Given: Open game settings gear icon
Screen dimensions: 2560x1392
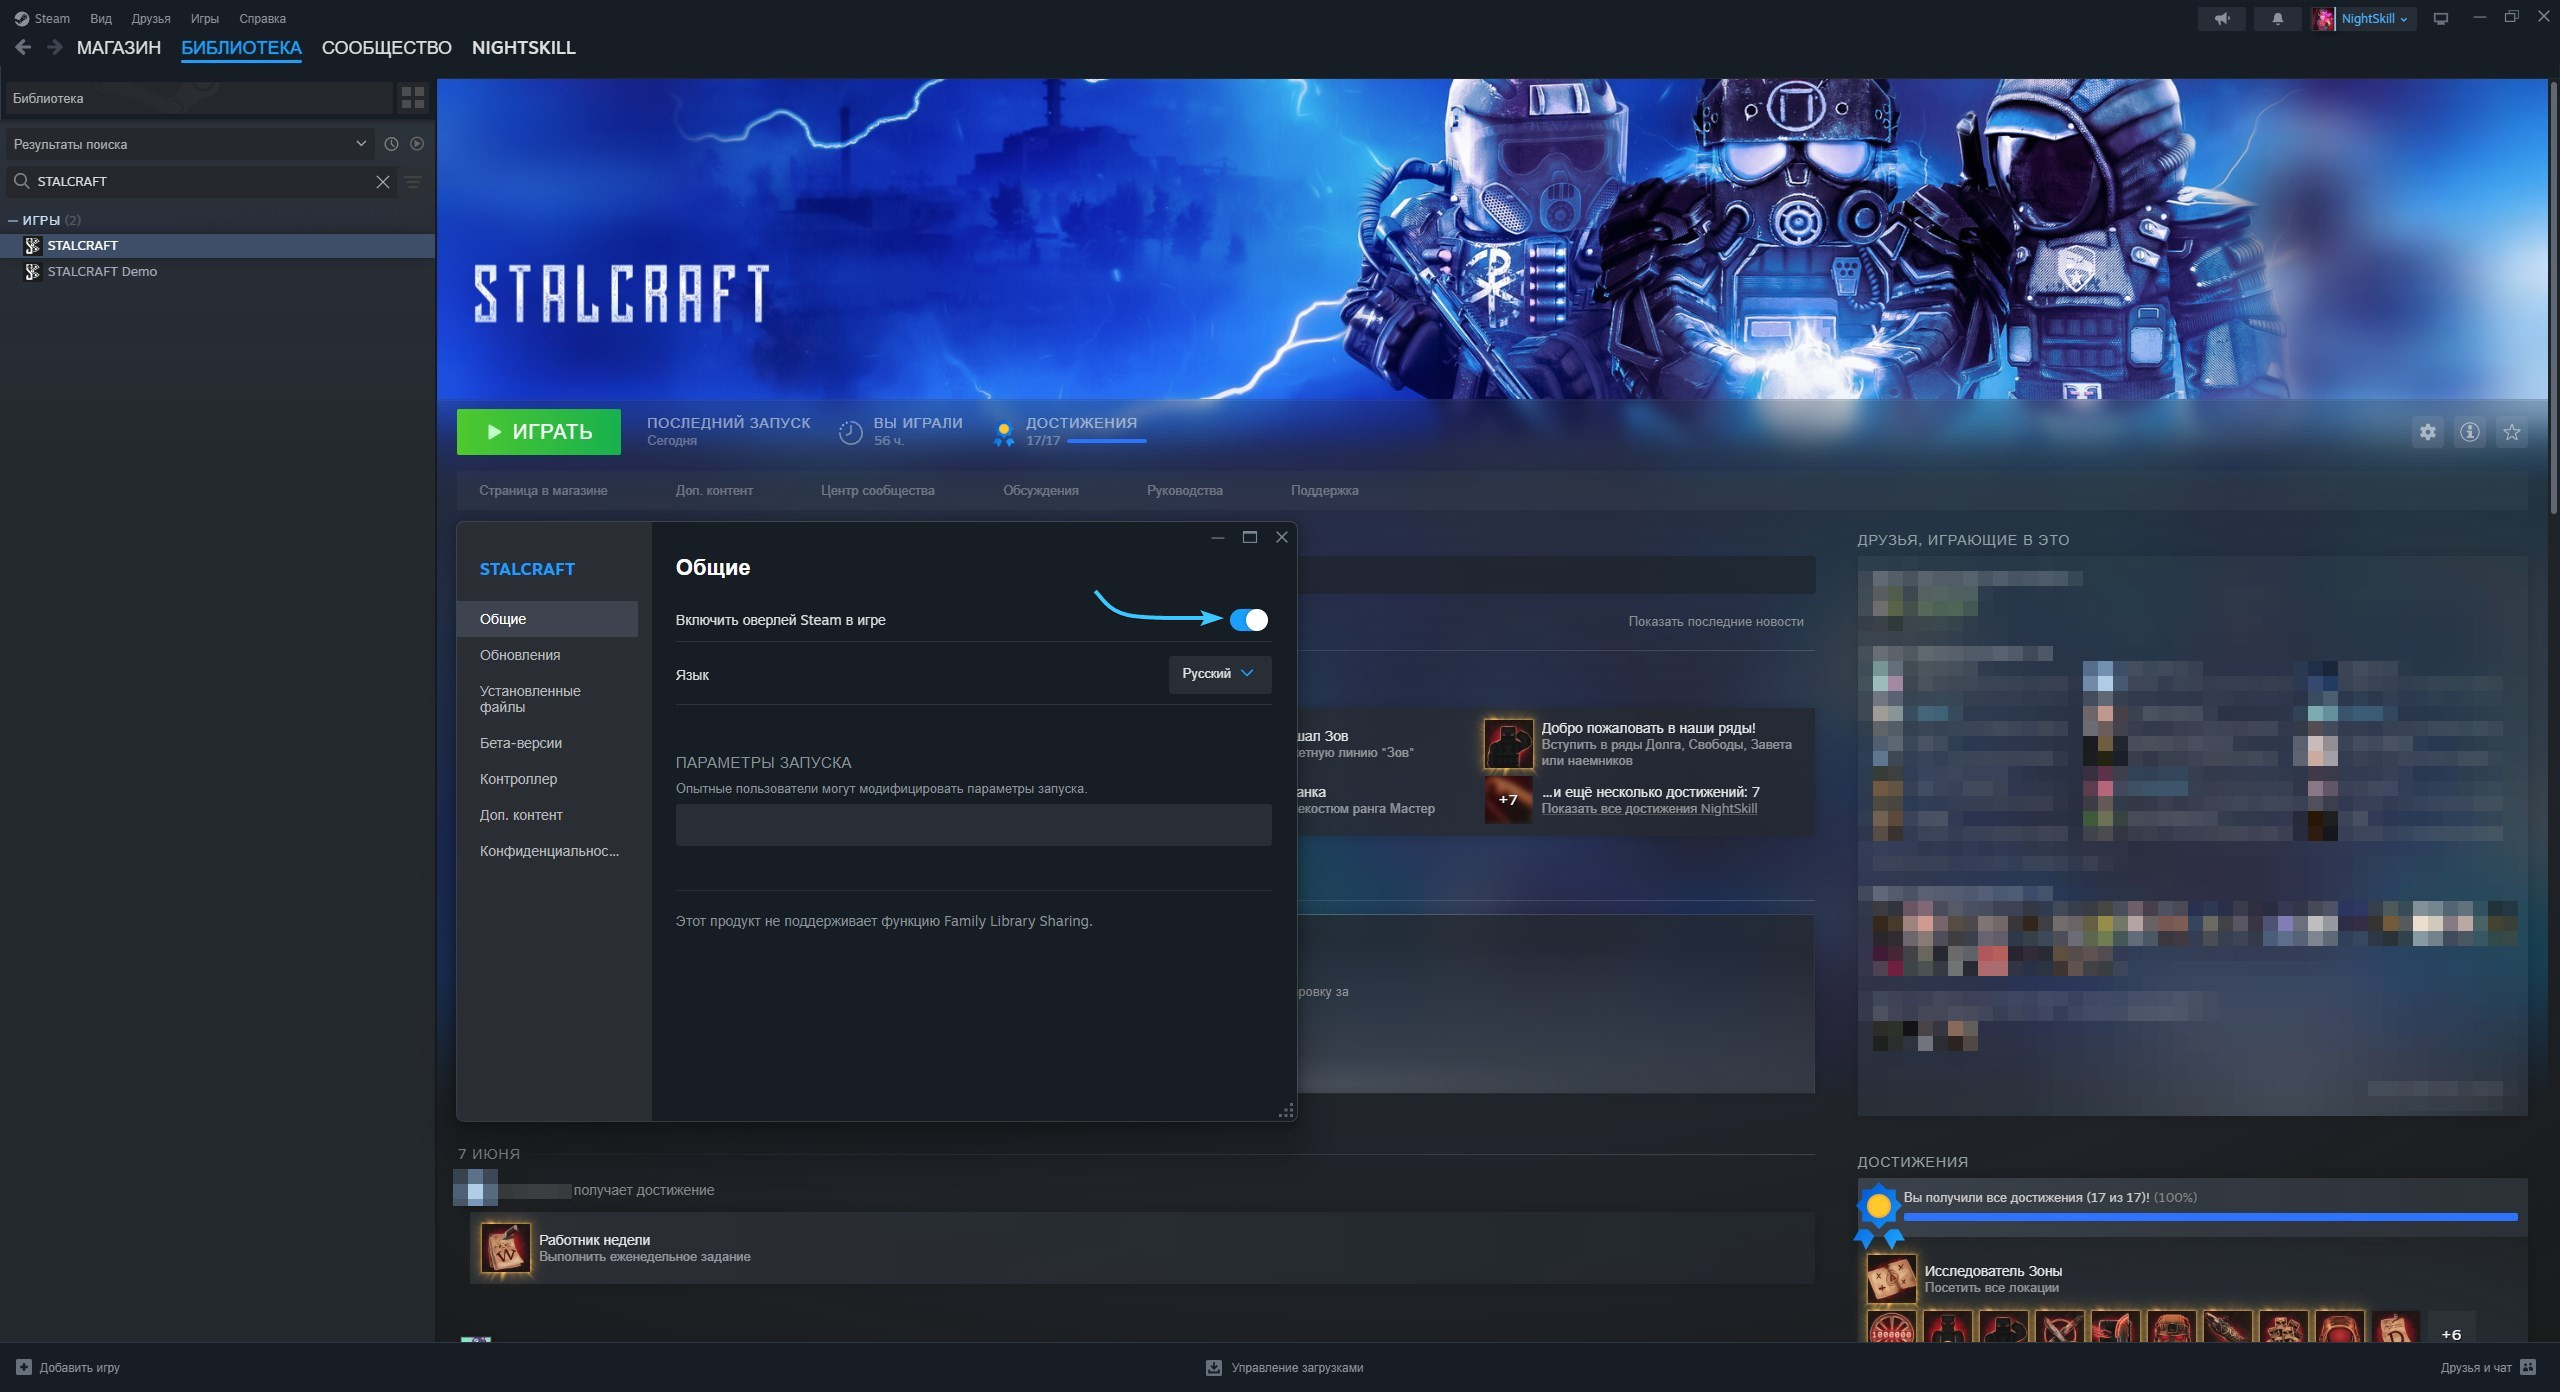Looking at the screenshot, I should (x=2427, y=432).
